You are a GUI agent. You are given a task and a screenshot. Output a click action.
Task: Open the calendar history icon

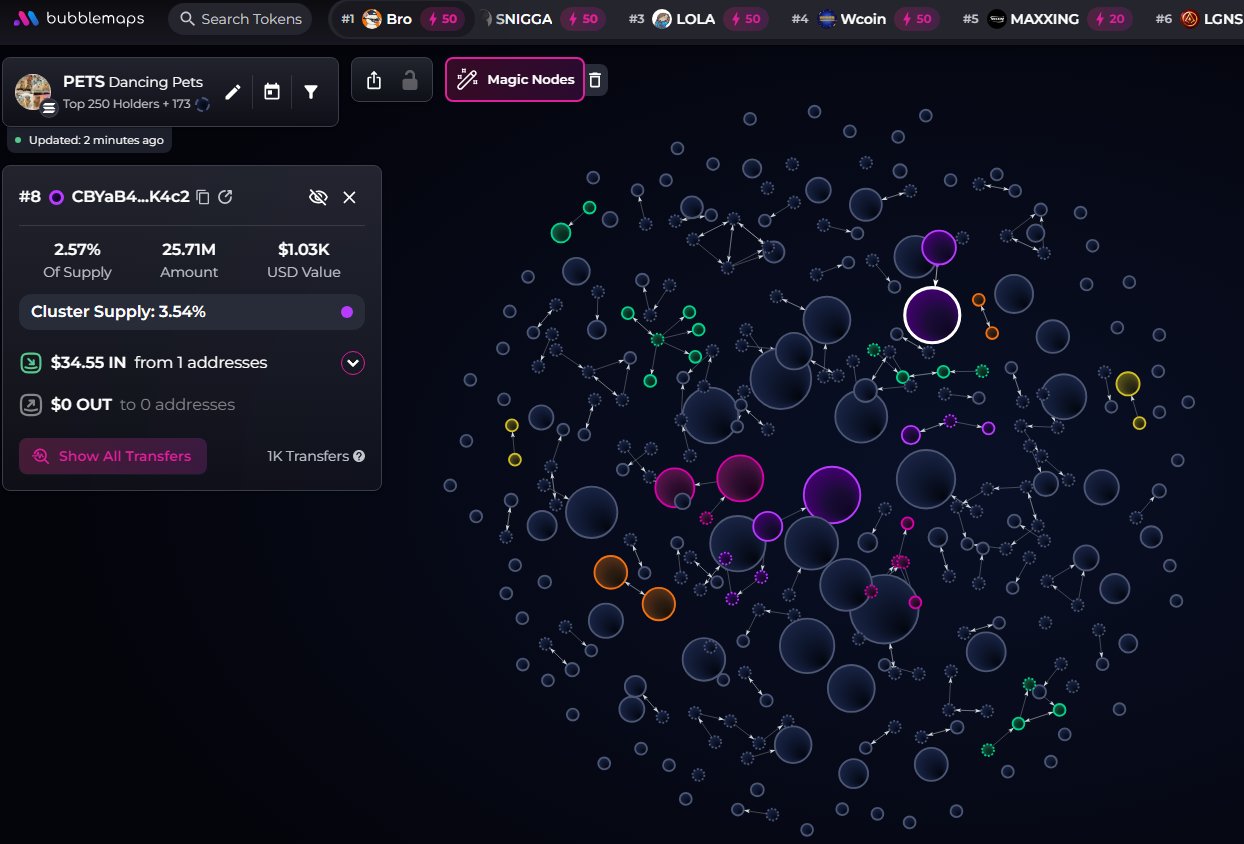tap(272, 92)
